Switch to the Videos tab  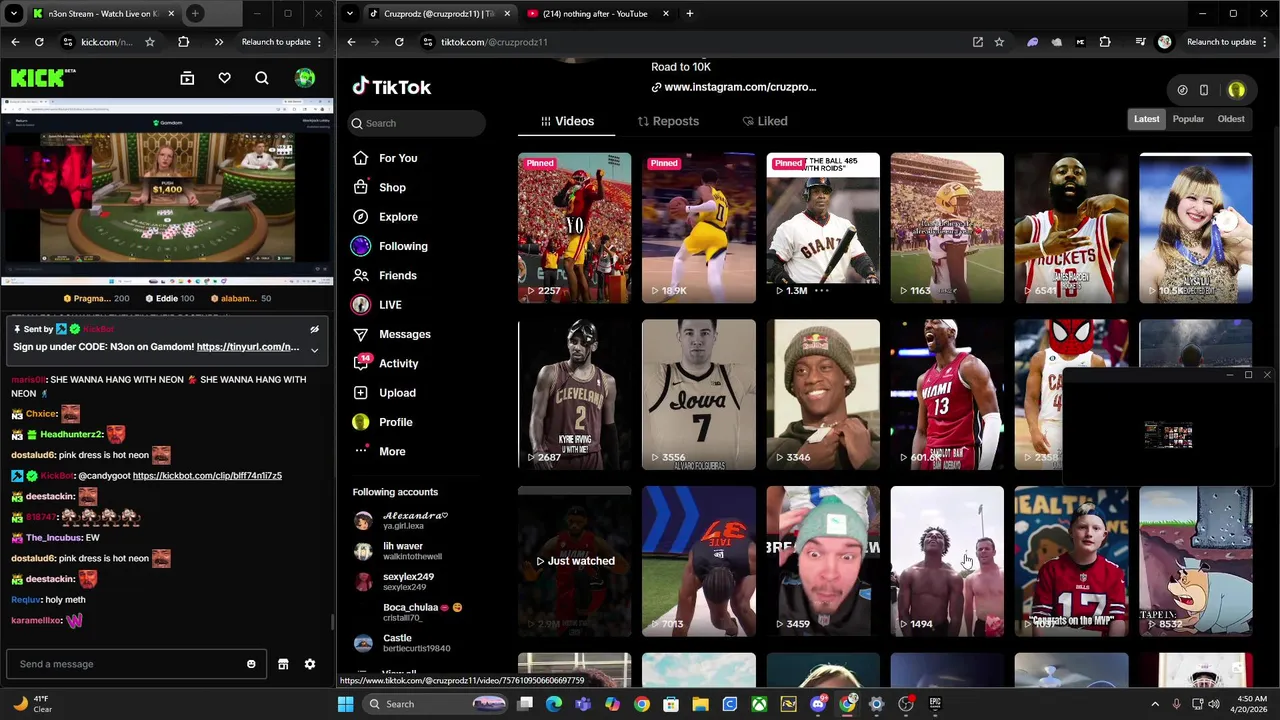567,121
